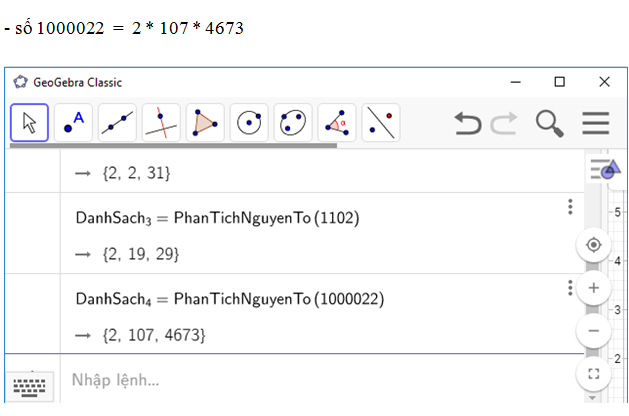Recenter the graphics view
The height and width of the screenshot is (416, 629).
point(594,245)
